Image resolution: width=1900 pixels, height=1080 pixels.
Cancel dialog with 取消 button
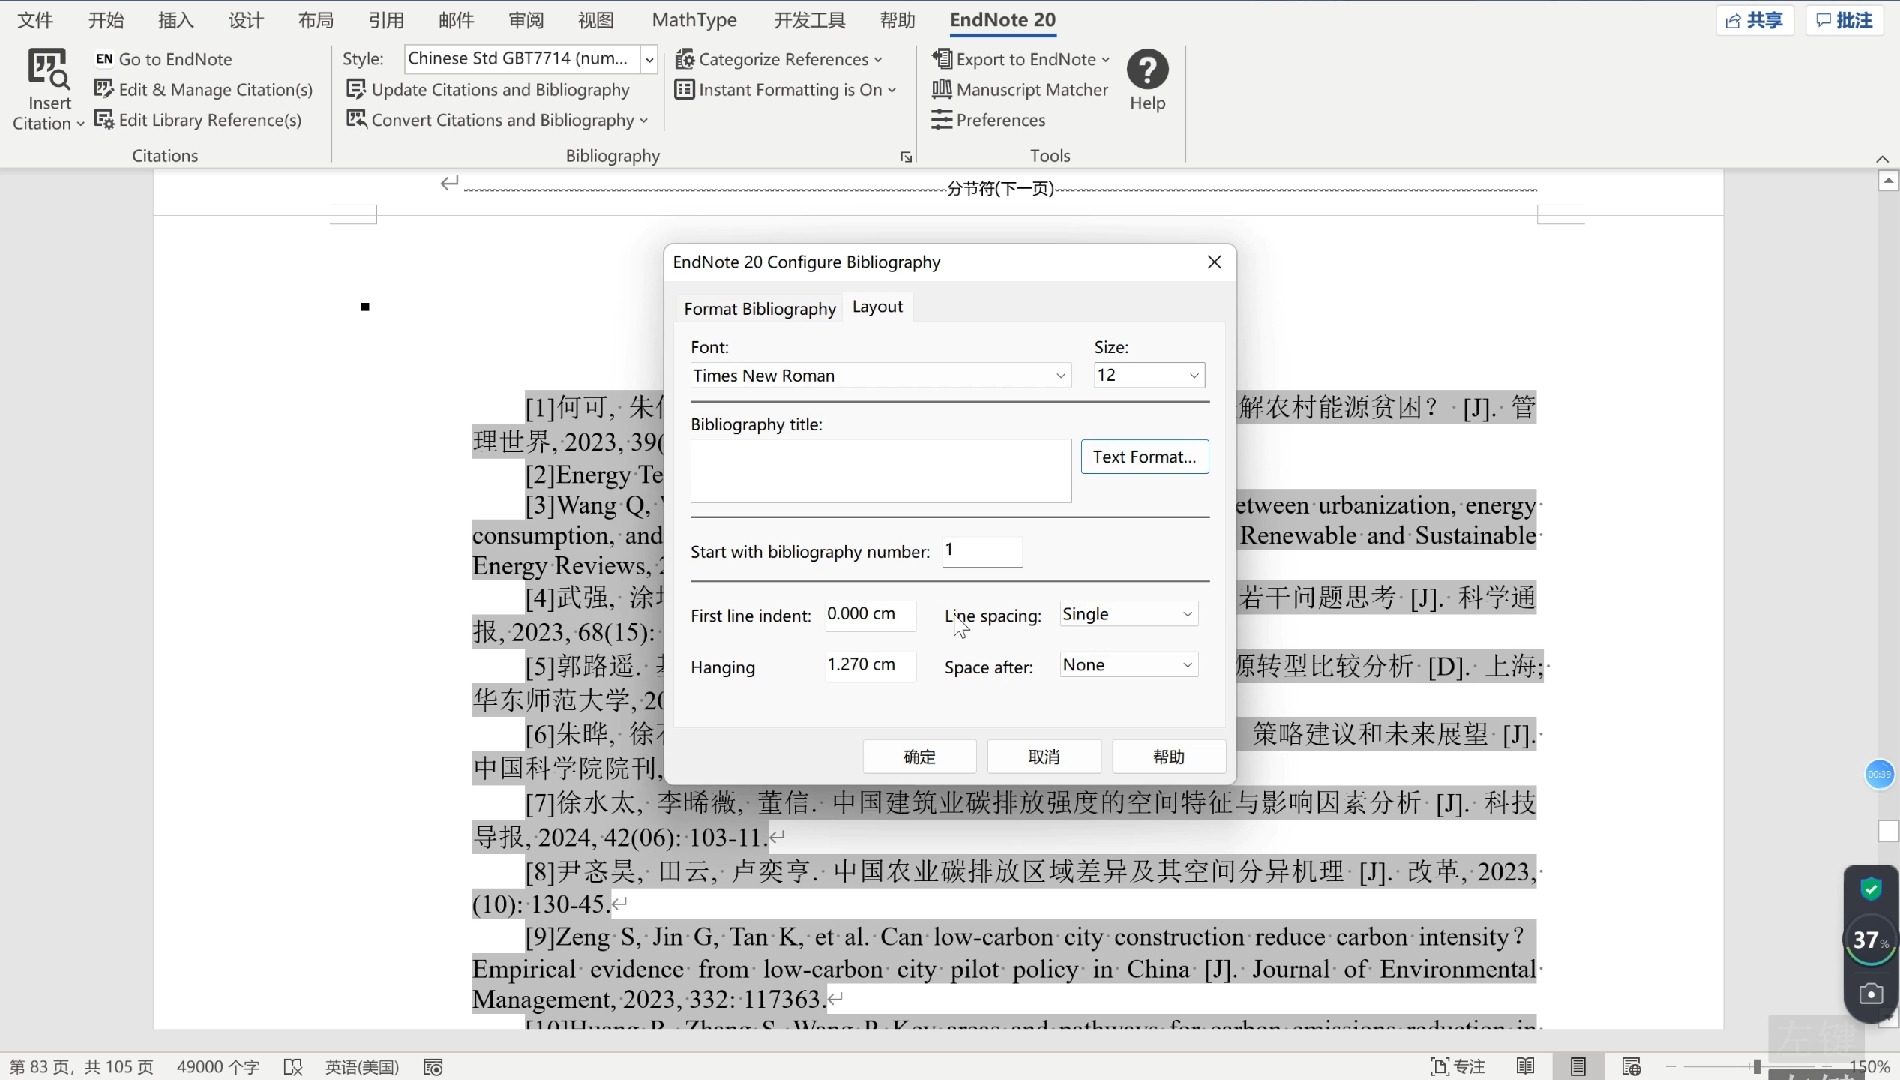coord(1044,757)
